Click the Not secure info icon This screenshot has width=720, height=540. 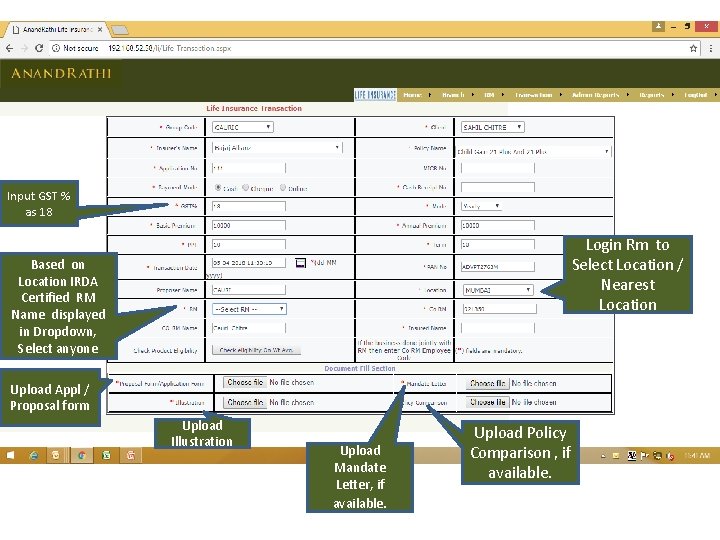point(56,48)
